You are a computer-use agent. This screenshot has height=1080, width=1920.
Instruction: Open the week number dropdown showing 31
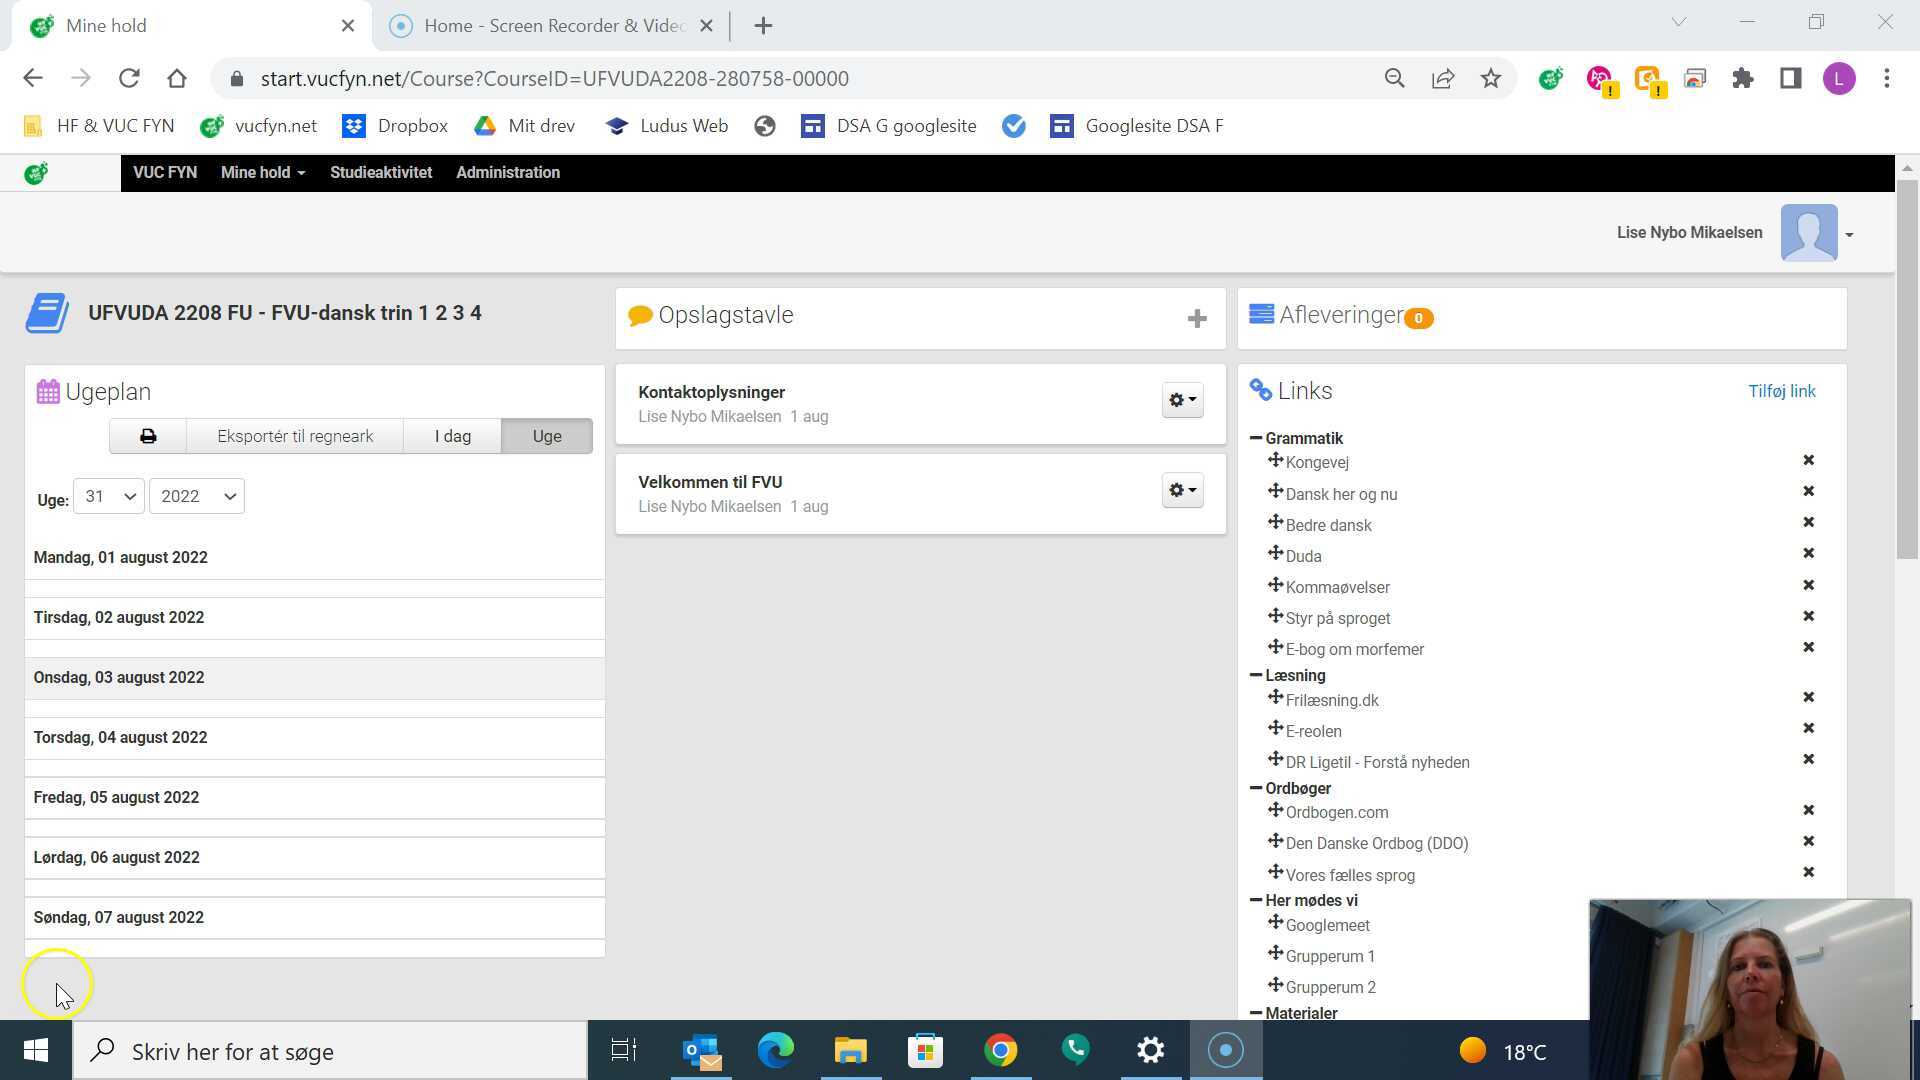109,496
